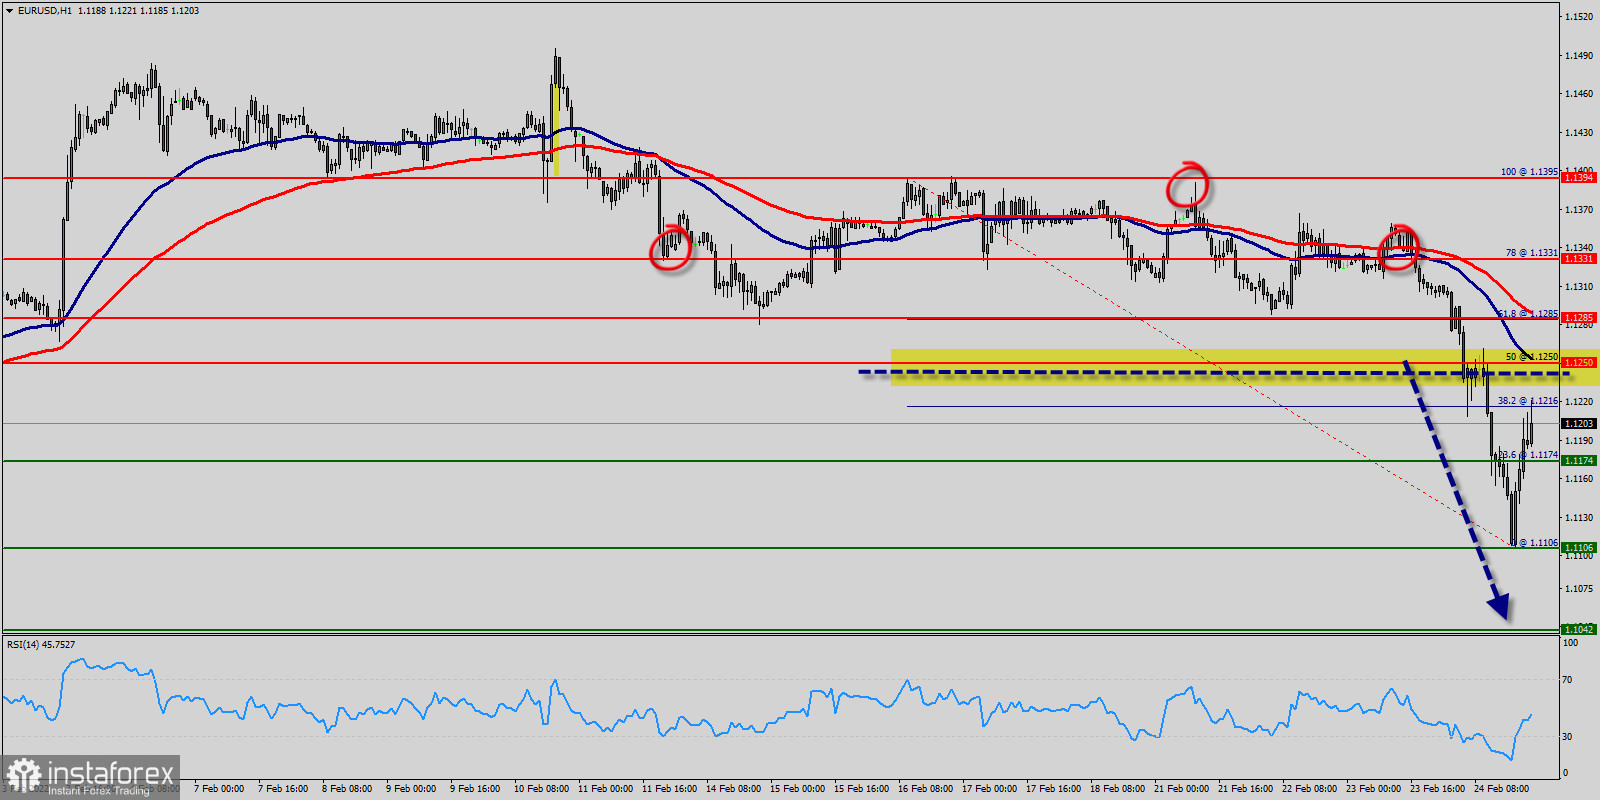The image size is (1600, 800).
Task: Click the 1.1430 price scale value
Action: [1579, 133]
